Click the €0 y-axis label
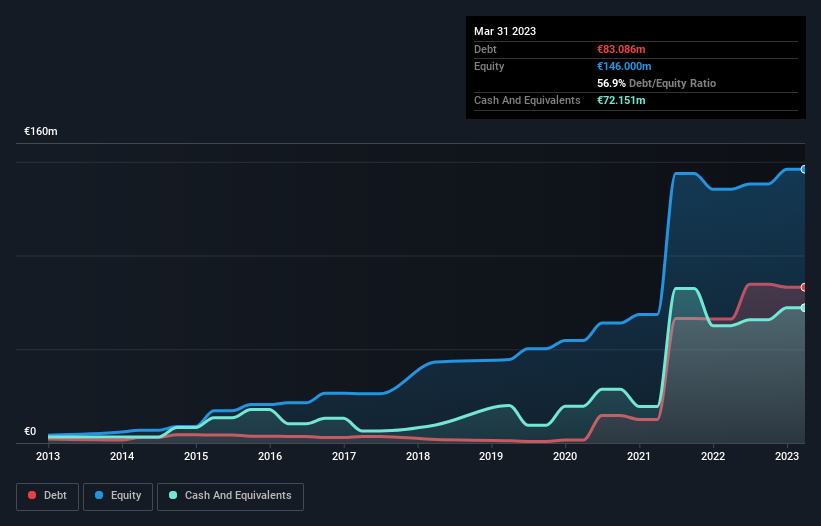Image resolution: width=821 pixels, height=526 pixels. coord(30,432)
